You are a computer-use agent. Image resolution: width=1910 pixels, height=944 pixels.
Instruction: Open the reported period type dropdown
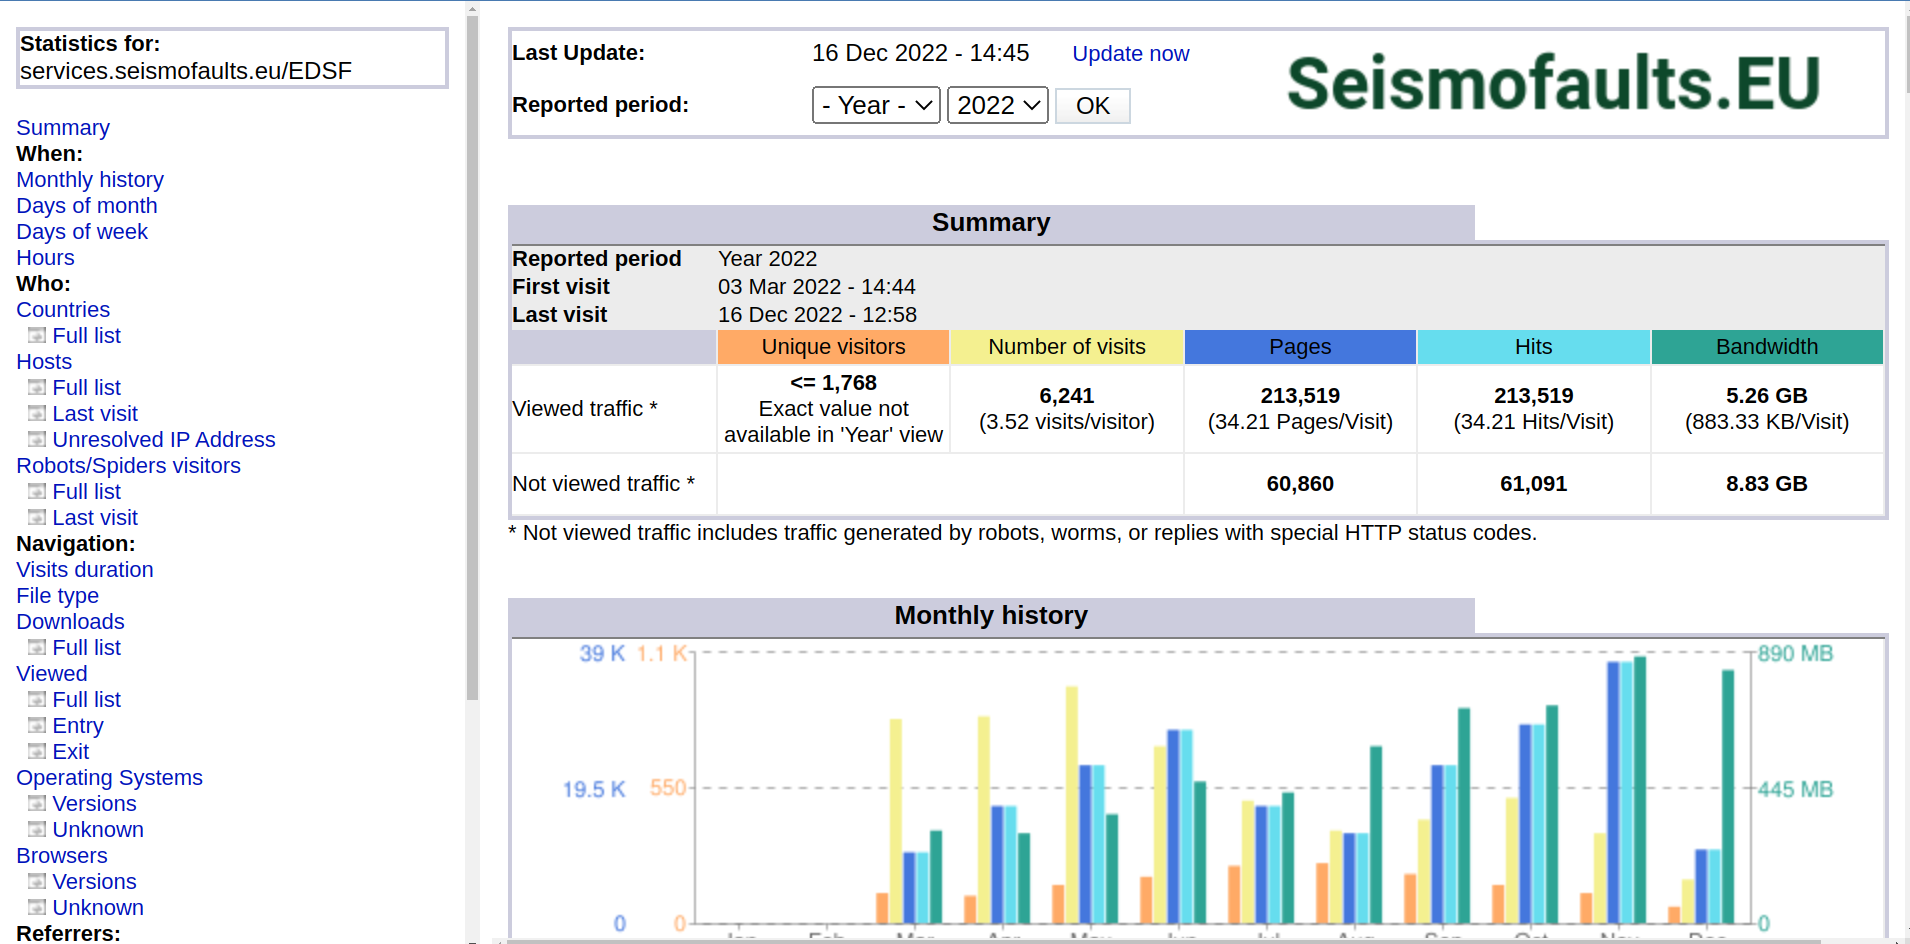pyautogui.click(x=874, y=105)
